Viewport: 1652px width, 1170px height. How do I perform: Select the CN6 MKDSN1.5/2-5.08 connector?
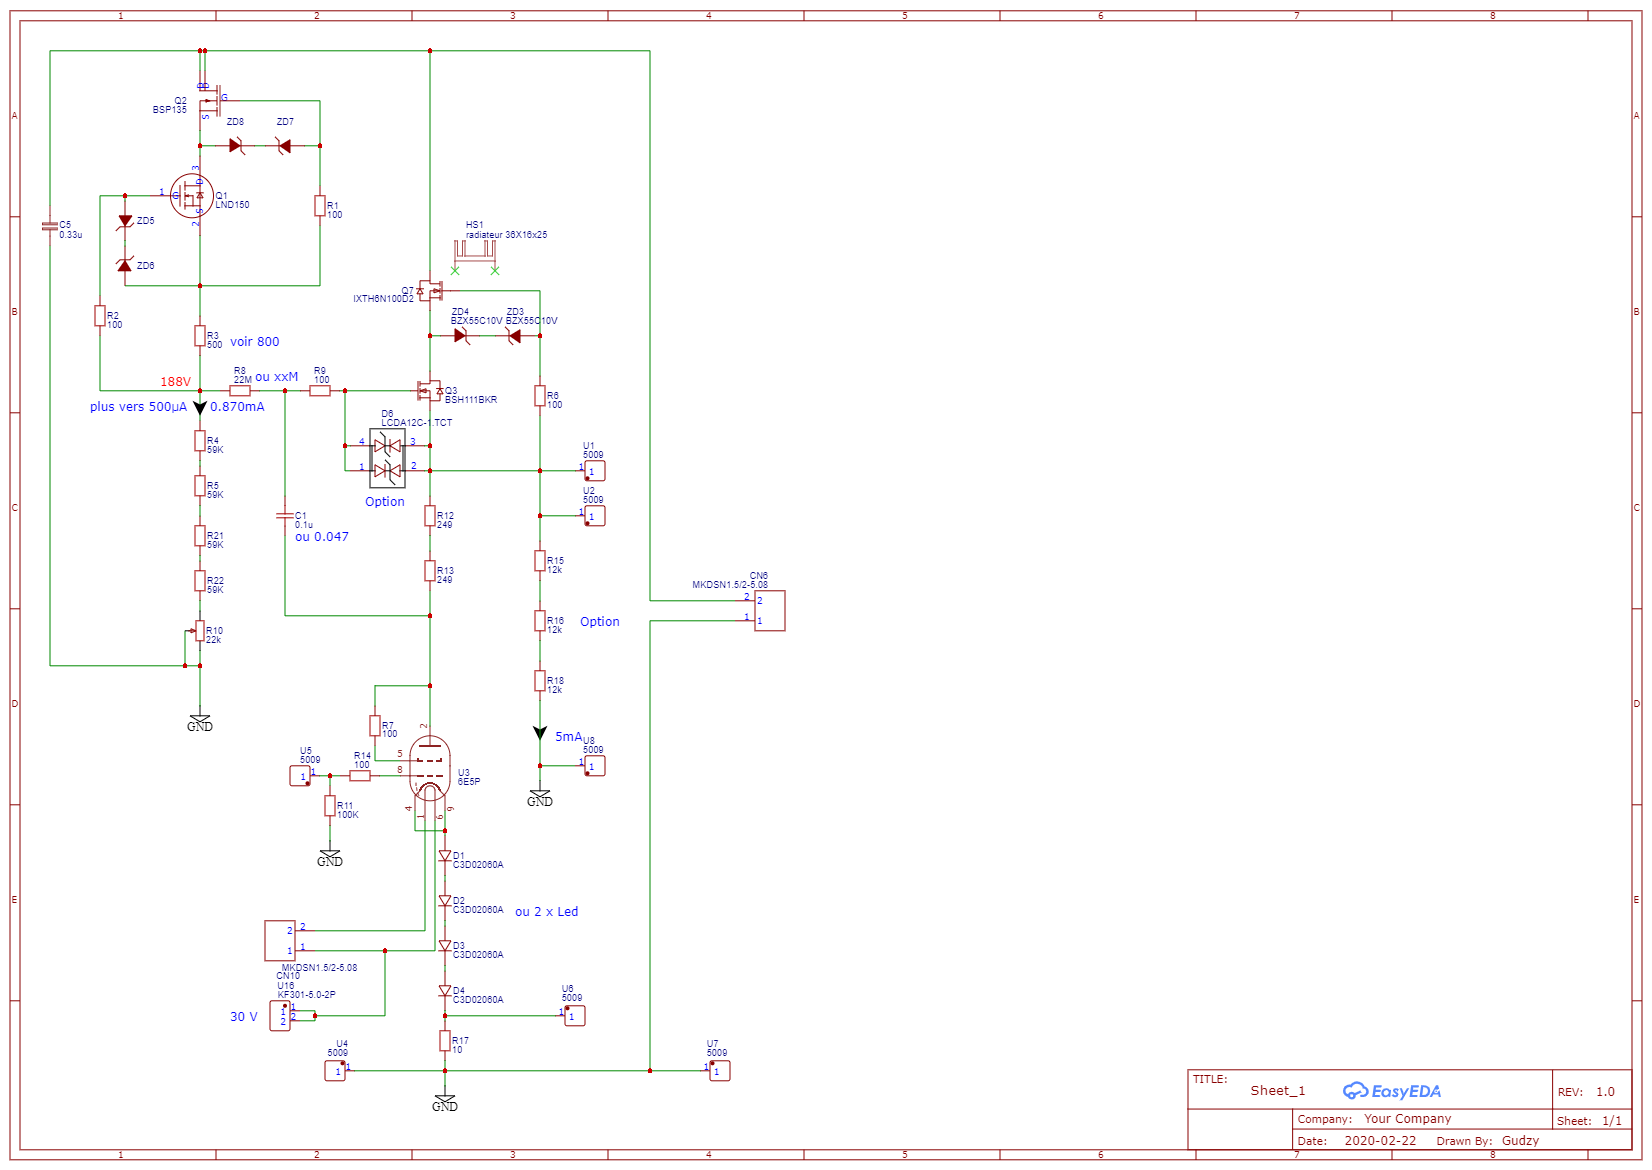click(769, 610)
